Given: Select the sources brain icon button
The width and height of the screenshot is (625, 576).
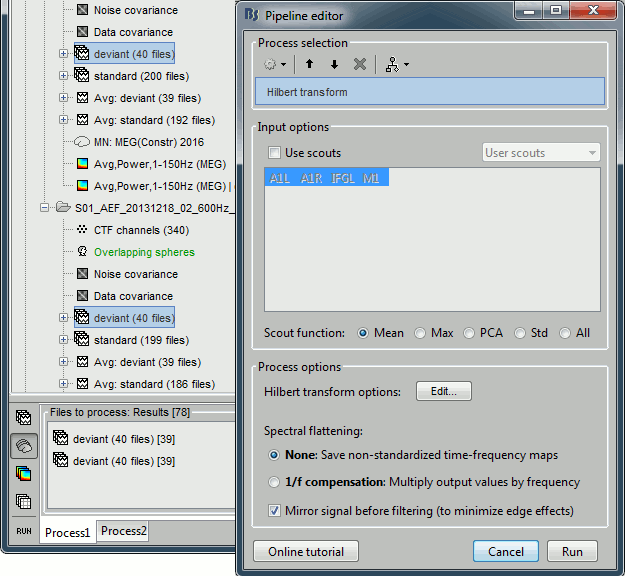Looking at the screenshot, I should (23, 446).
